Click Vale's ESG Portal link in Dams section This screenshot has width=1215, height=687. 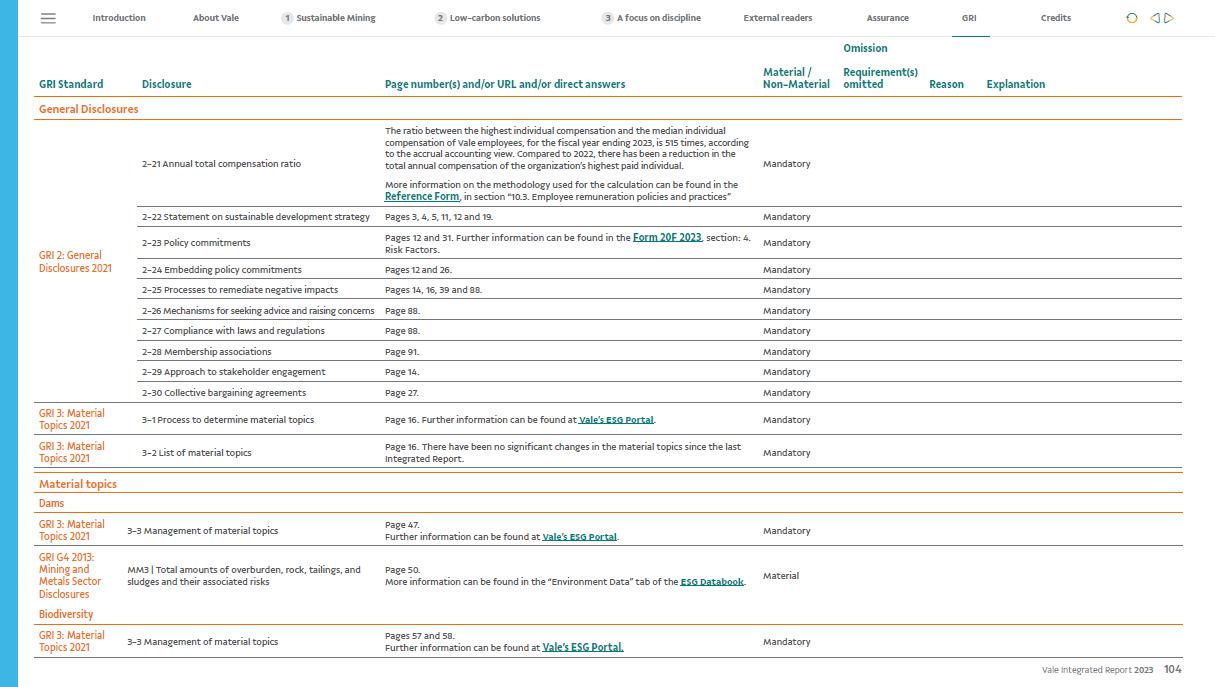(579, 537)
